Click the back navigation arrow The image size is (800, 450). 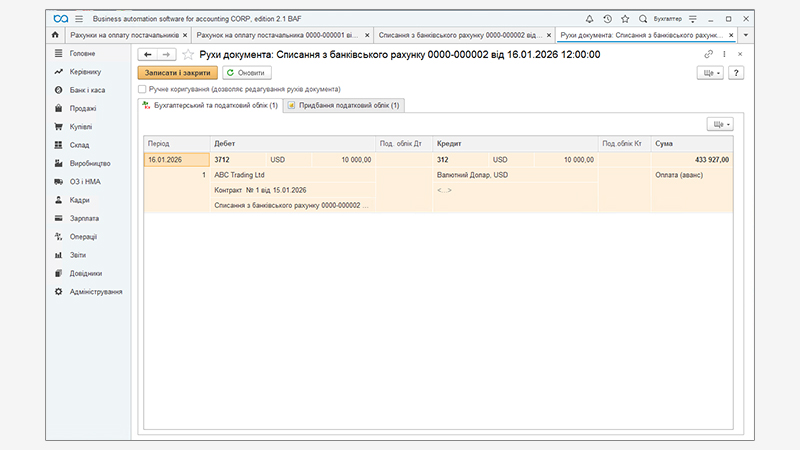[148, 54]
